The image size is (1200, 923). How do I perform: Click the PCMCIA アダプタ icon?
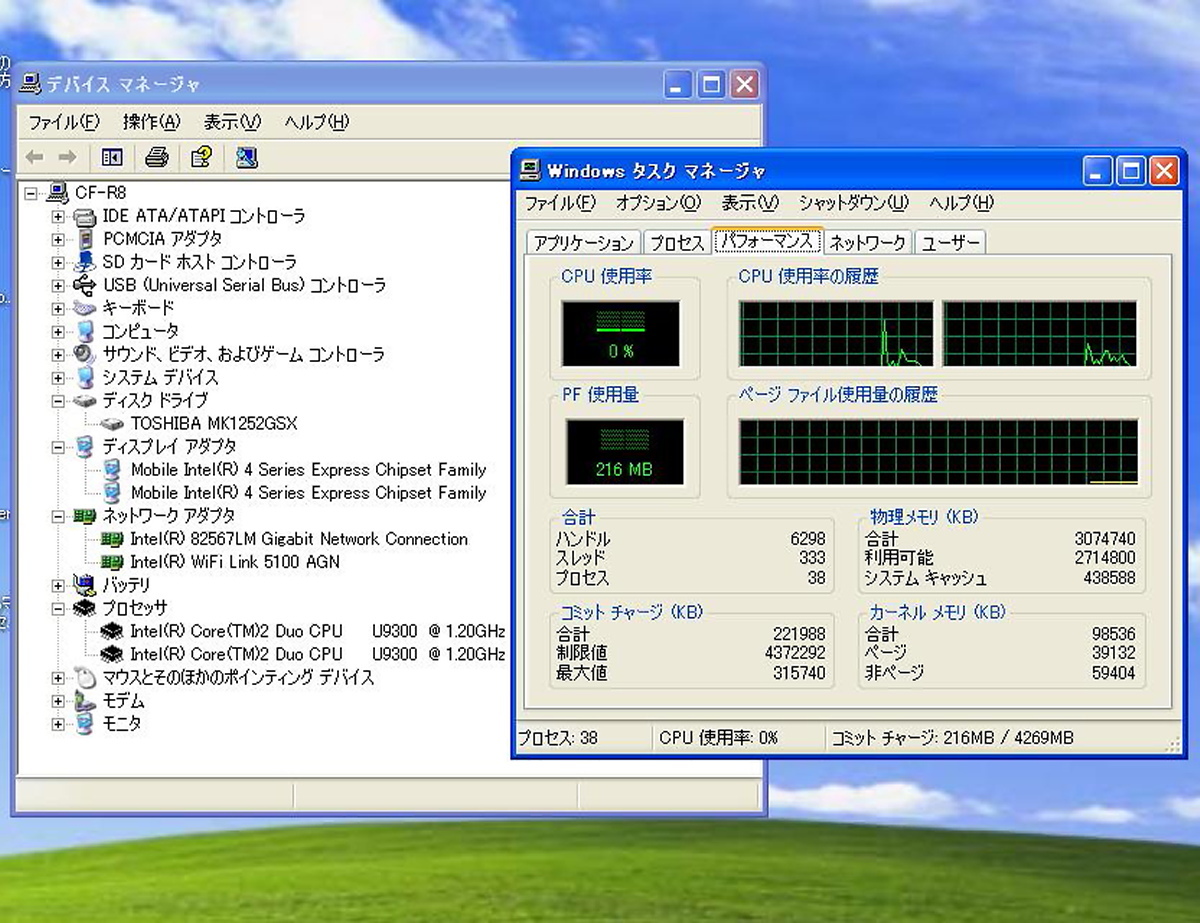pos(86,239)
